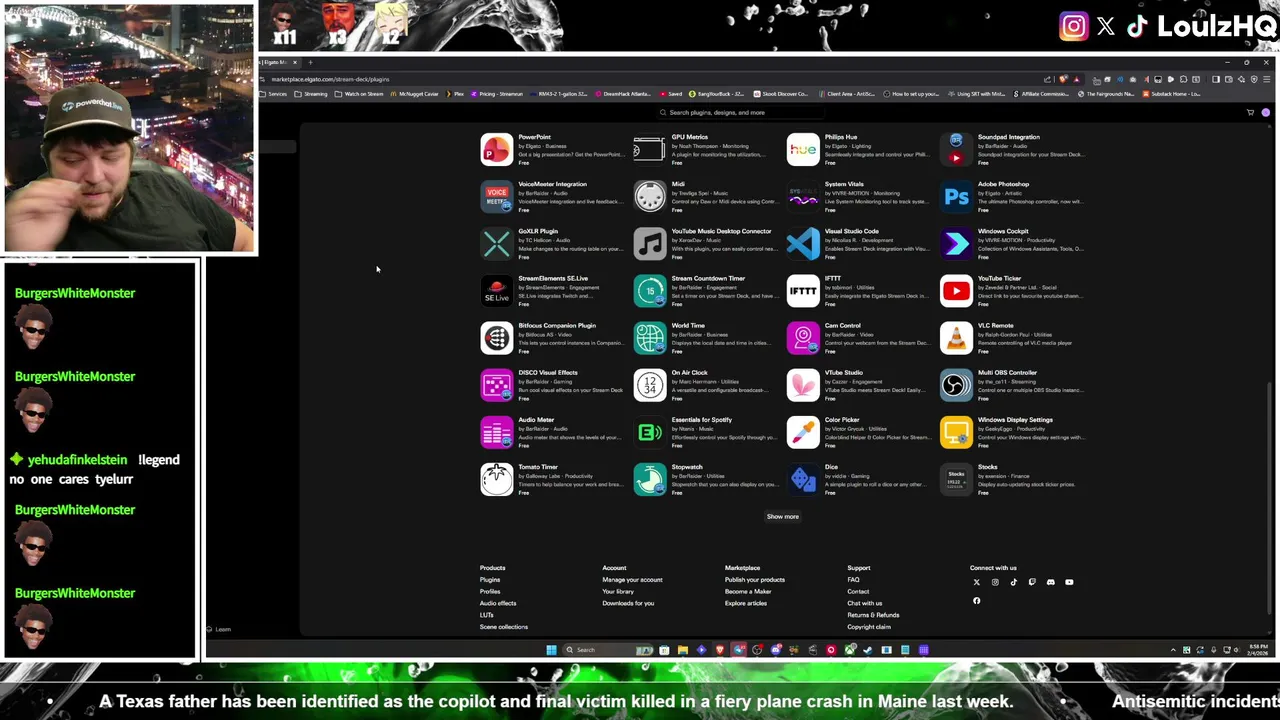Open the Copyright claim link
The height and width of the screenshot is (720, 1280).
(x=869, y=627)
